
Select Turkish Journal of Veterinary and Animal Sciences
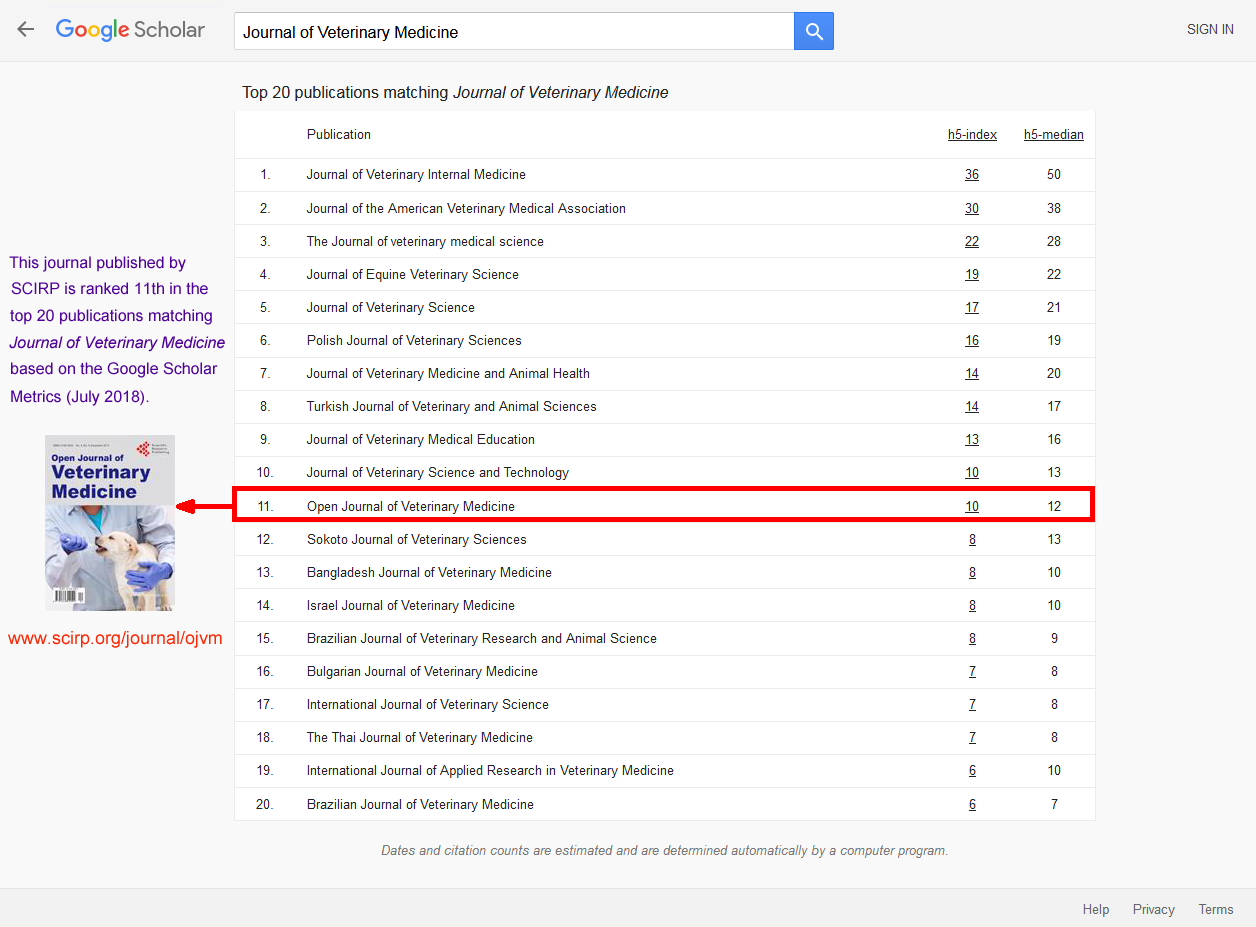452,407
